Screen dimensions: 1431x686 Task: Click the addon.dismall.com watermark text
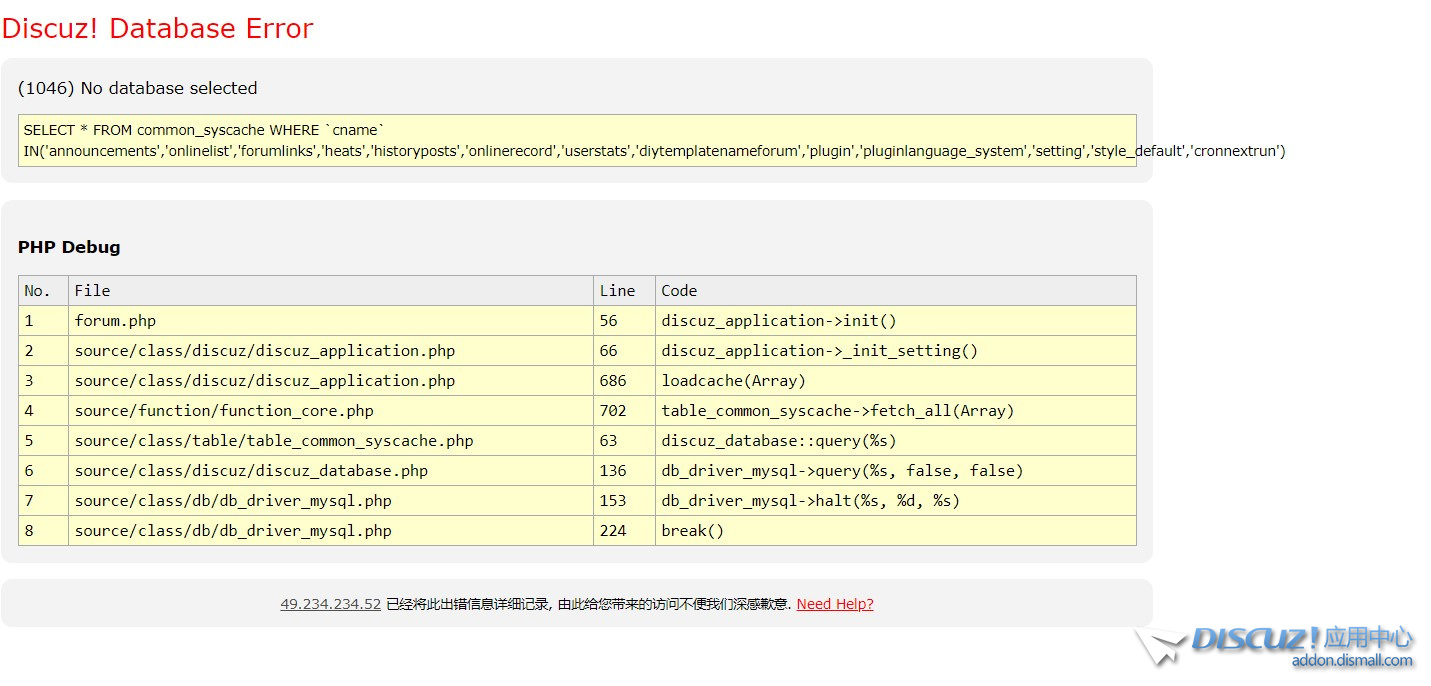tap(1351, 660)
